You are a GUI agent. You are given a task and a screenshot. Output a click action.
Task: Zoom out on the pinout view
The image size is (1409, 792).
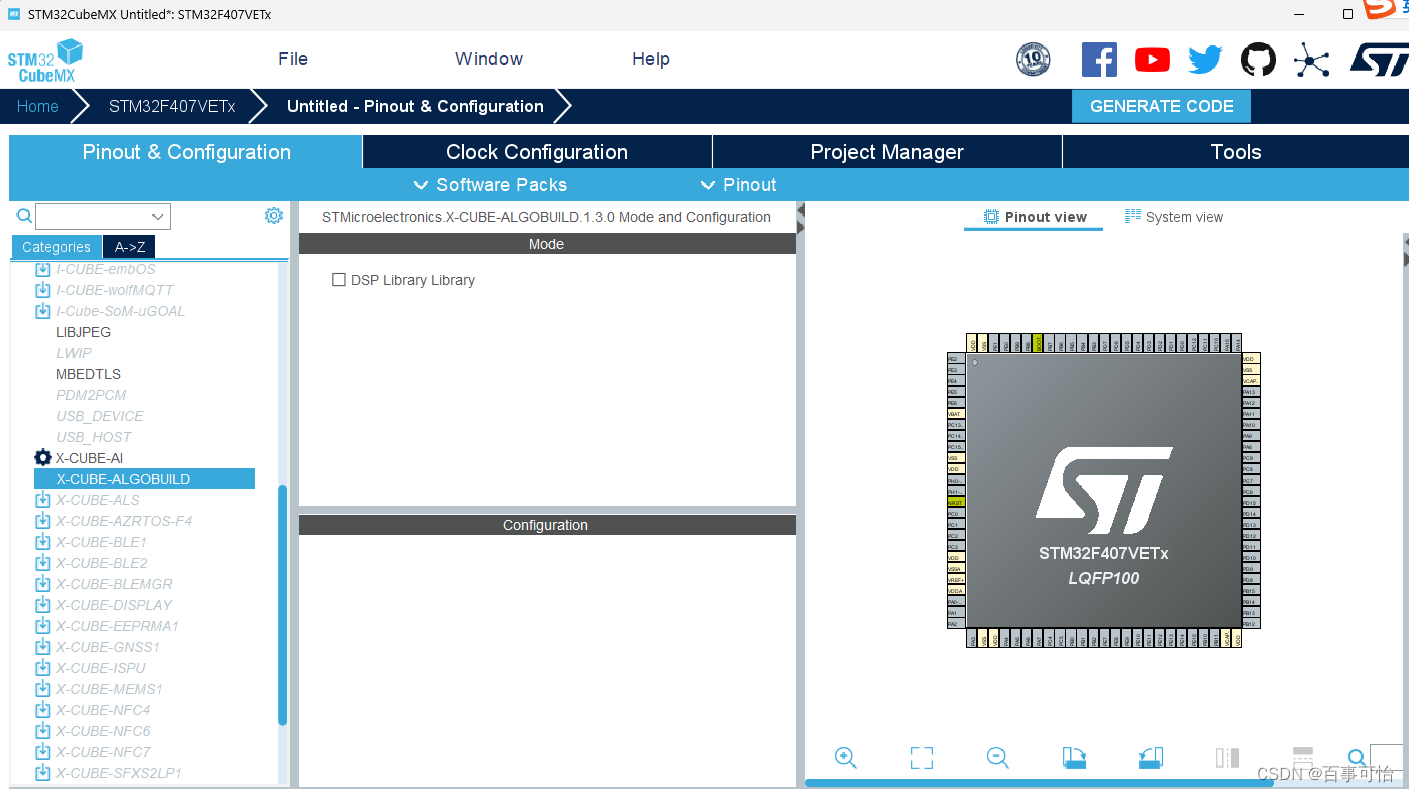tap(997, 758)
